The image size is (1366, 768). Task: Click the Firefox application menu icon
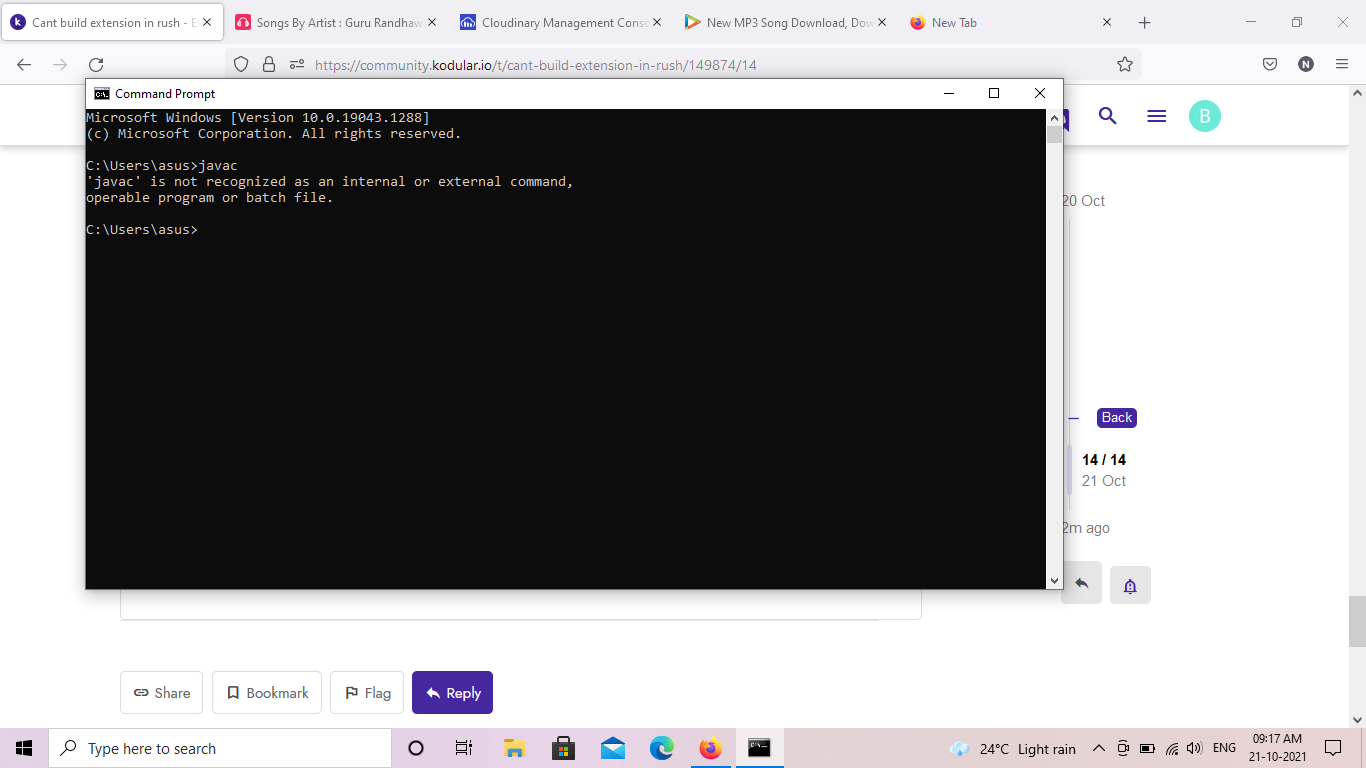coord(1342,64)
